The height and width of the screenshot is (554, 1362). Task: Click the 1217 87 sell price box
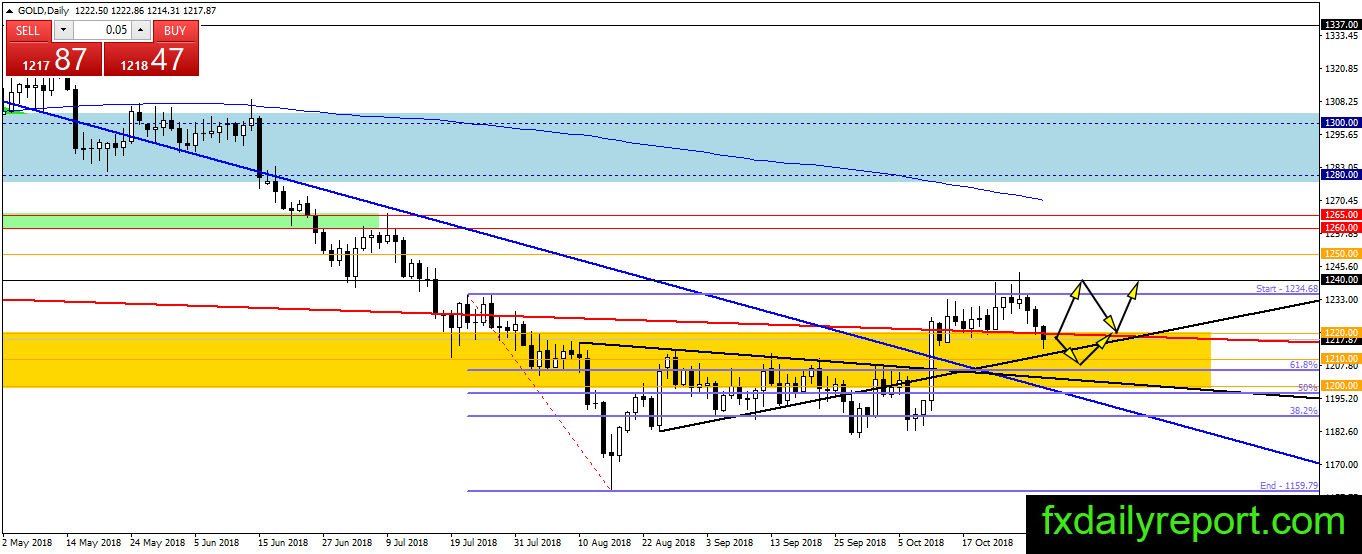(53, 59)
